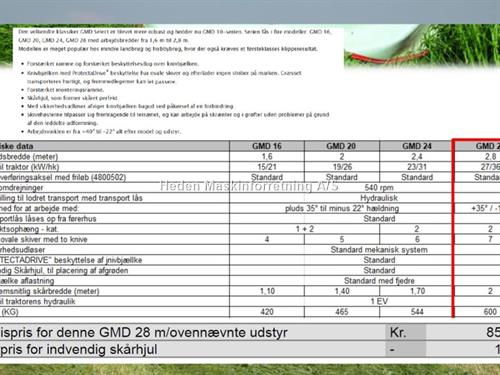Click the pluds 35° til minus 22° hældning cell
The image size is (500, 375).
click(x=342, y=208)
